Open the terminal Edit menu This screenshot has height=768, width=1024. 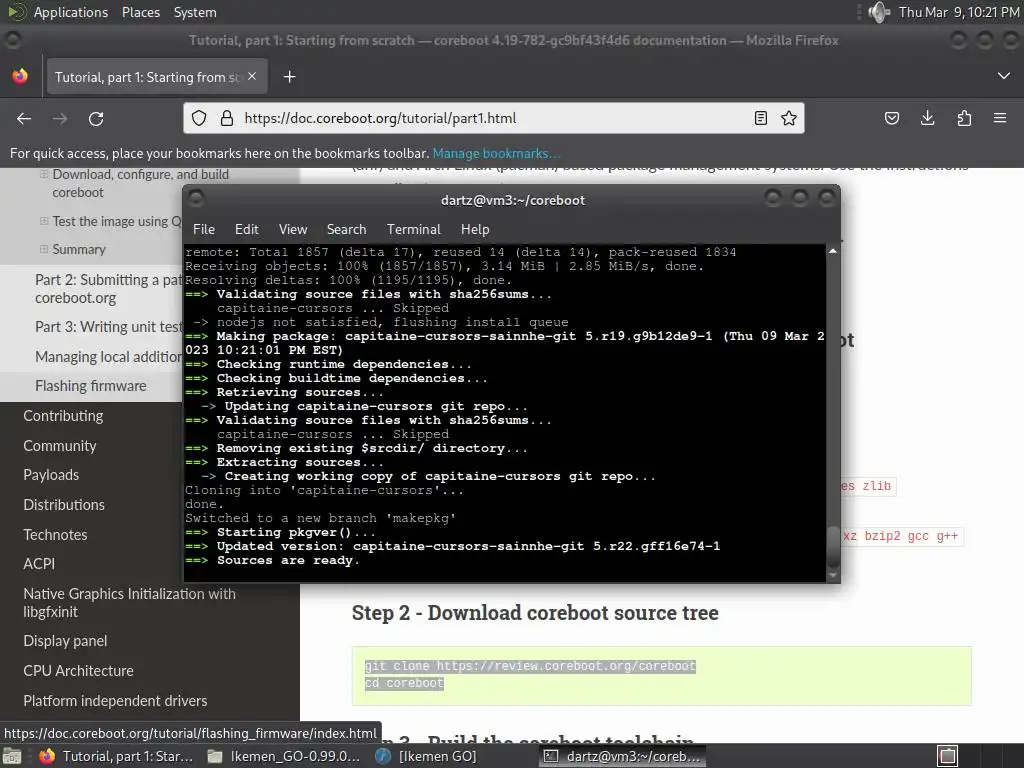tap(247, 229)
